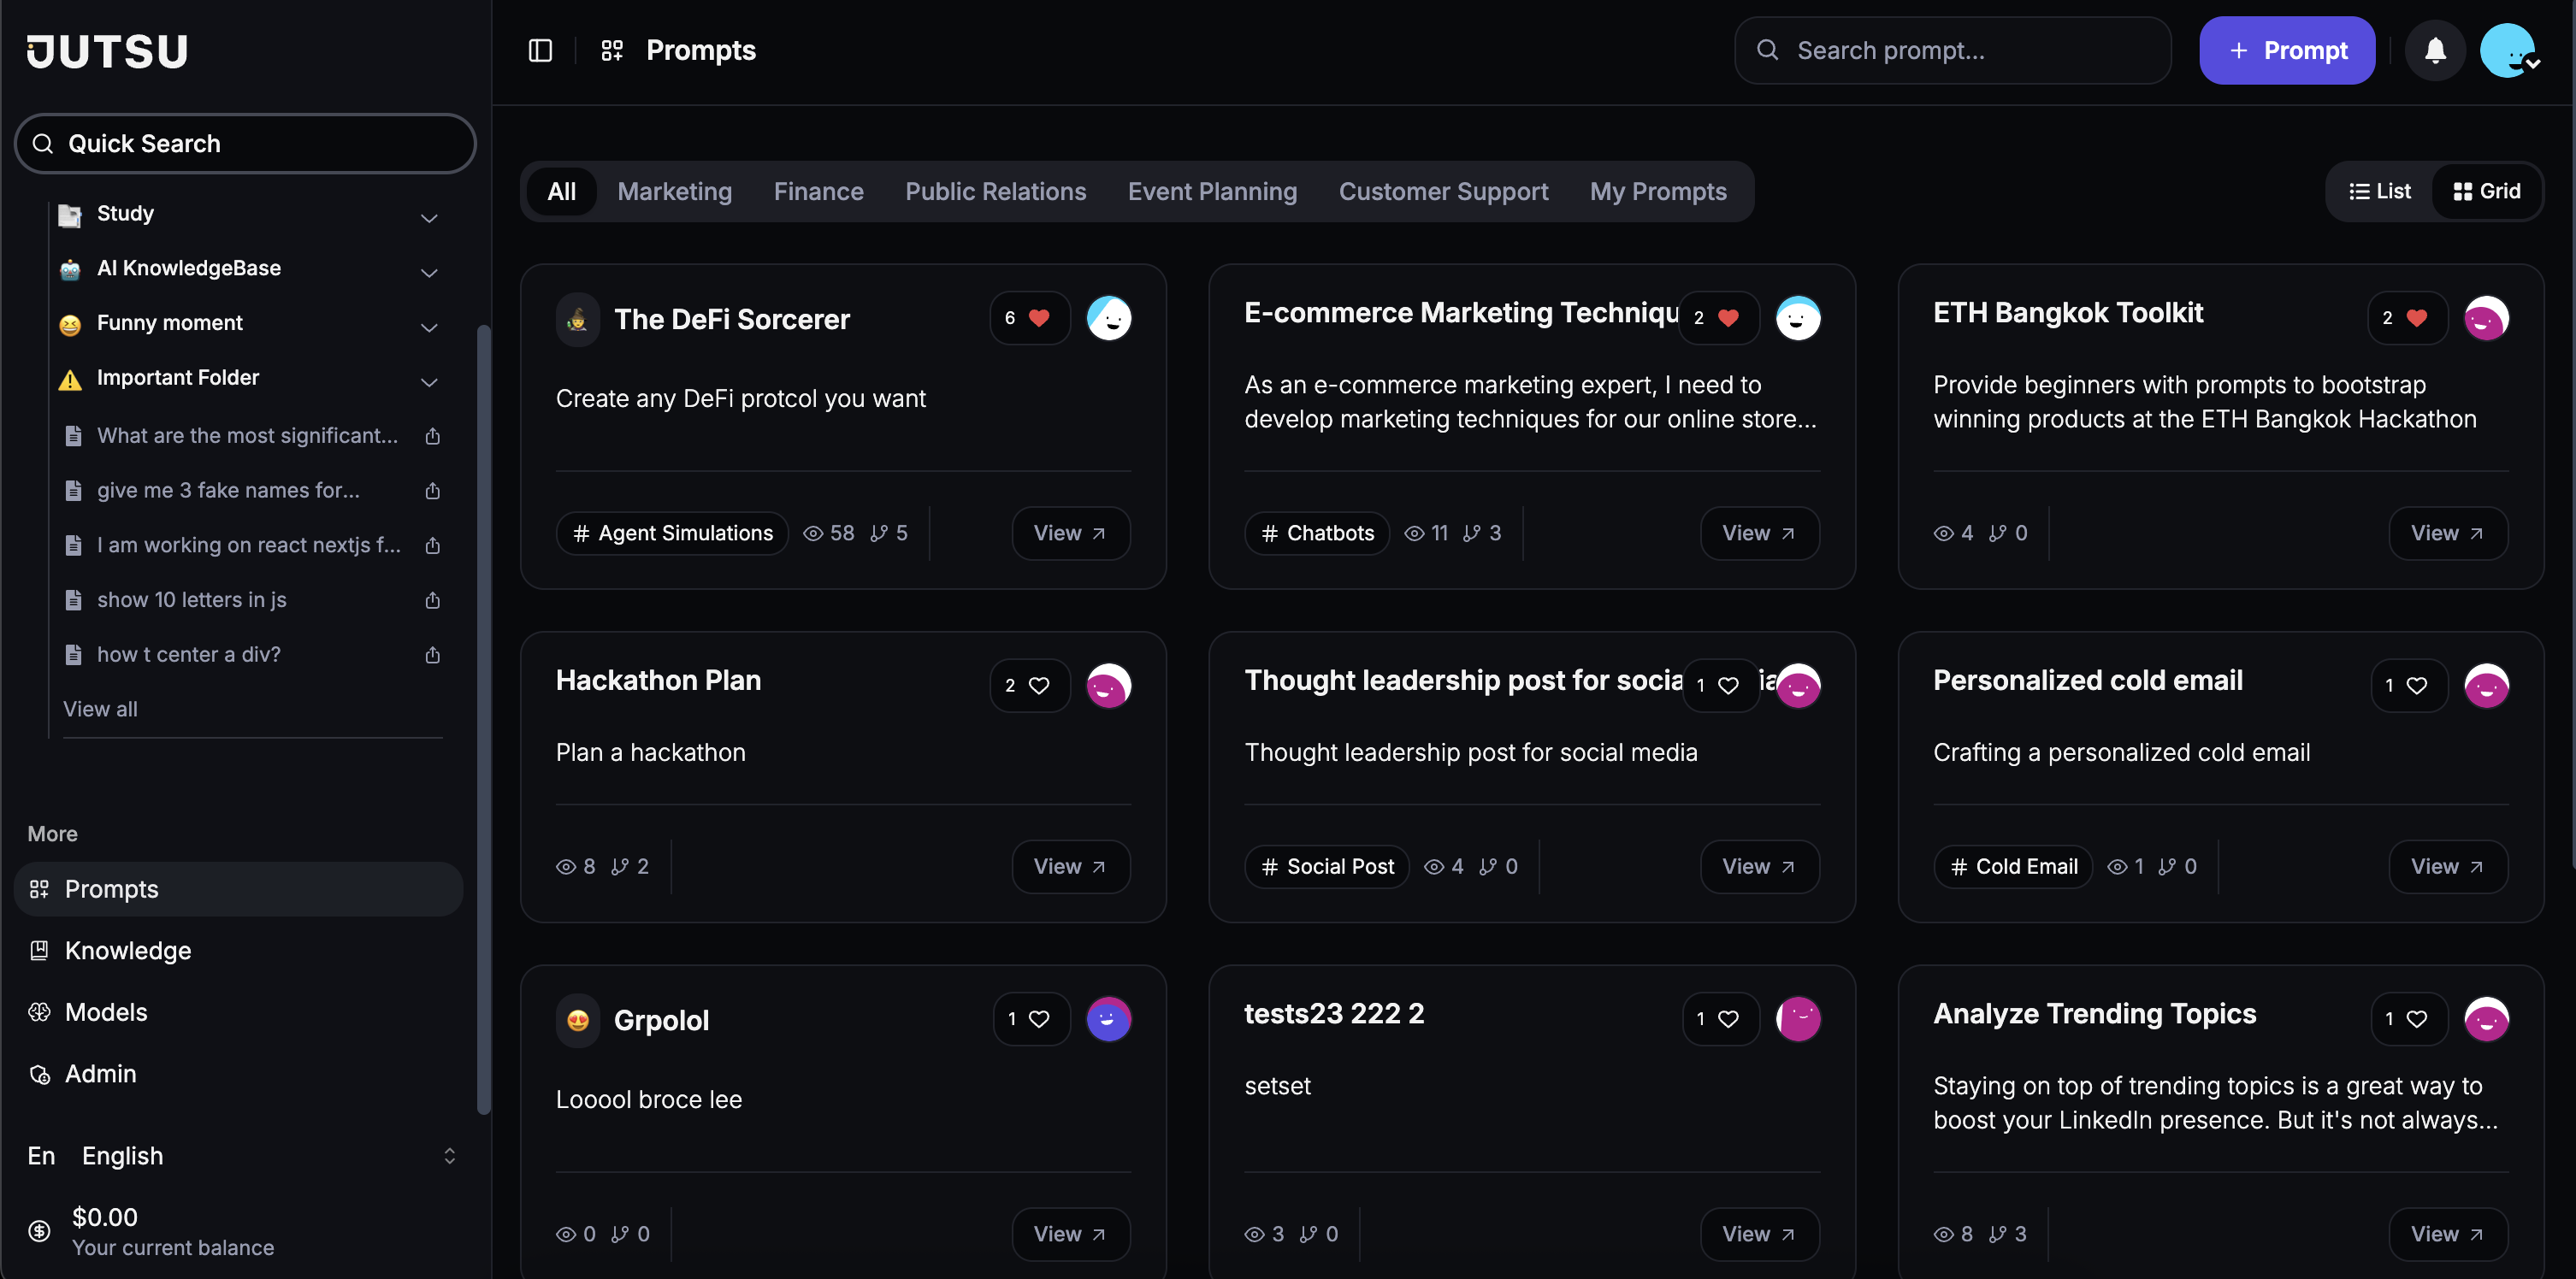Switch to List view
2576x1279 pixels.
click(x=2380, y=191)
